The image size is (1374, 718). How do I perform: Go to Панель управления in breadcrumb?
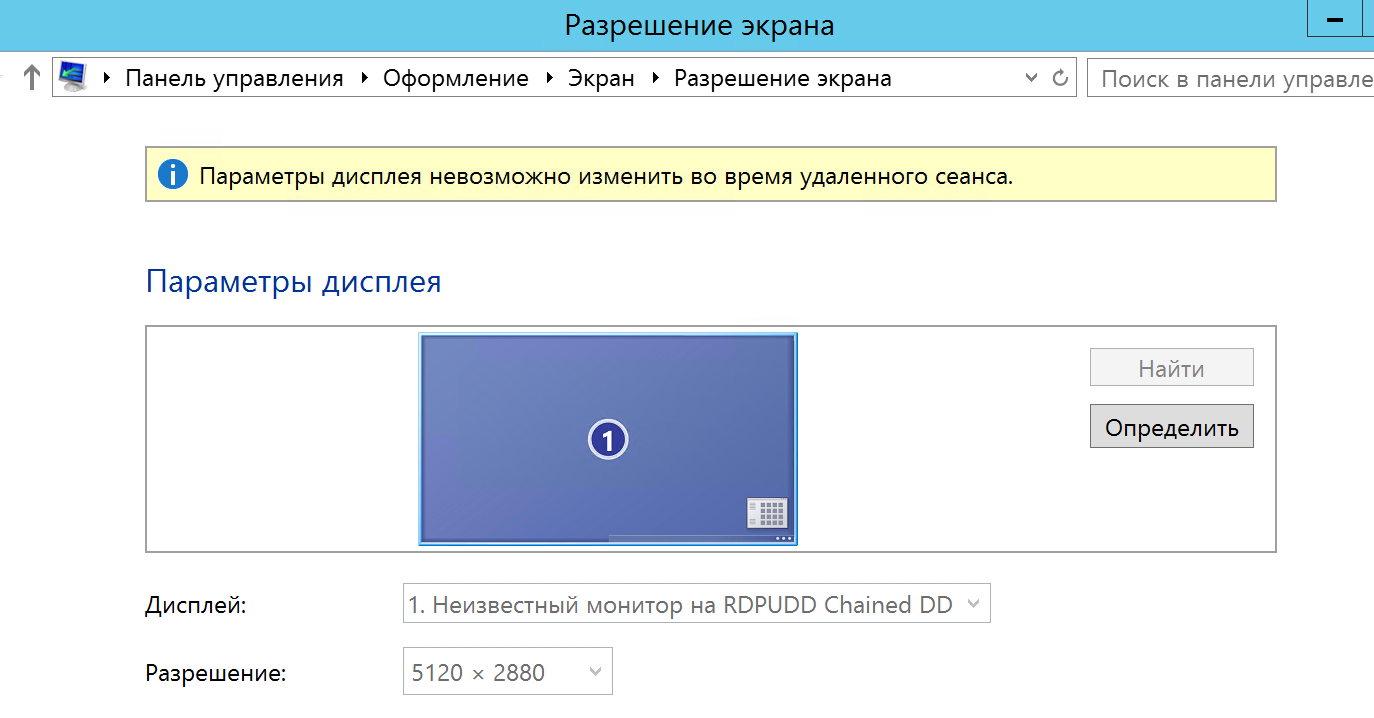234,78
